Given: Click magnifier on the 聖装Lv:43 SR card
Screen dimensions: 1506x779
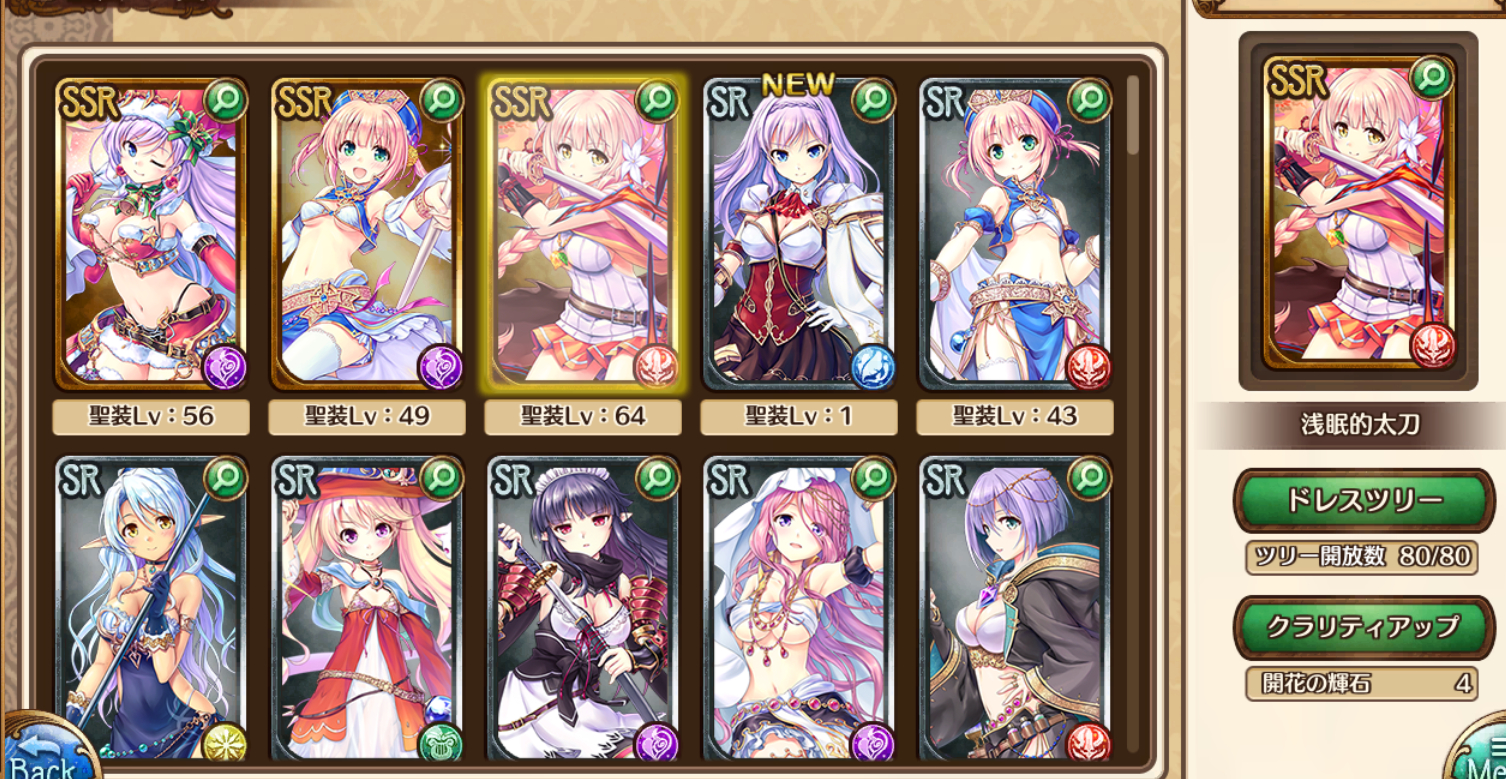Looking at the screenshot, I should (x=1089, y=100).
